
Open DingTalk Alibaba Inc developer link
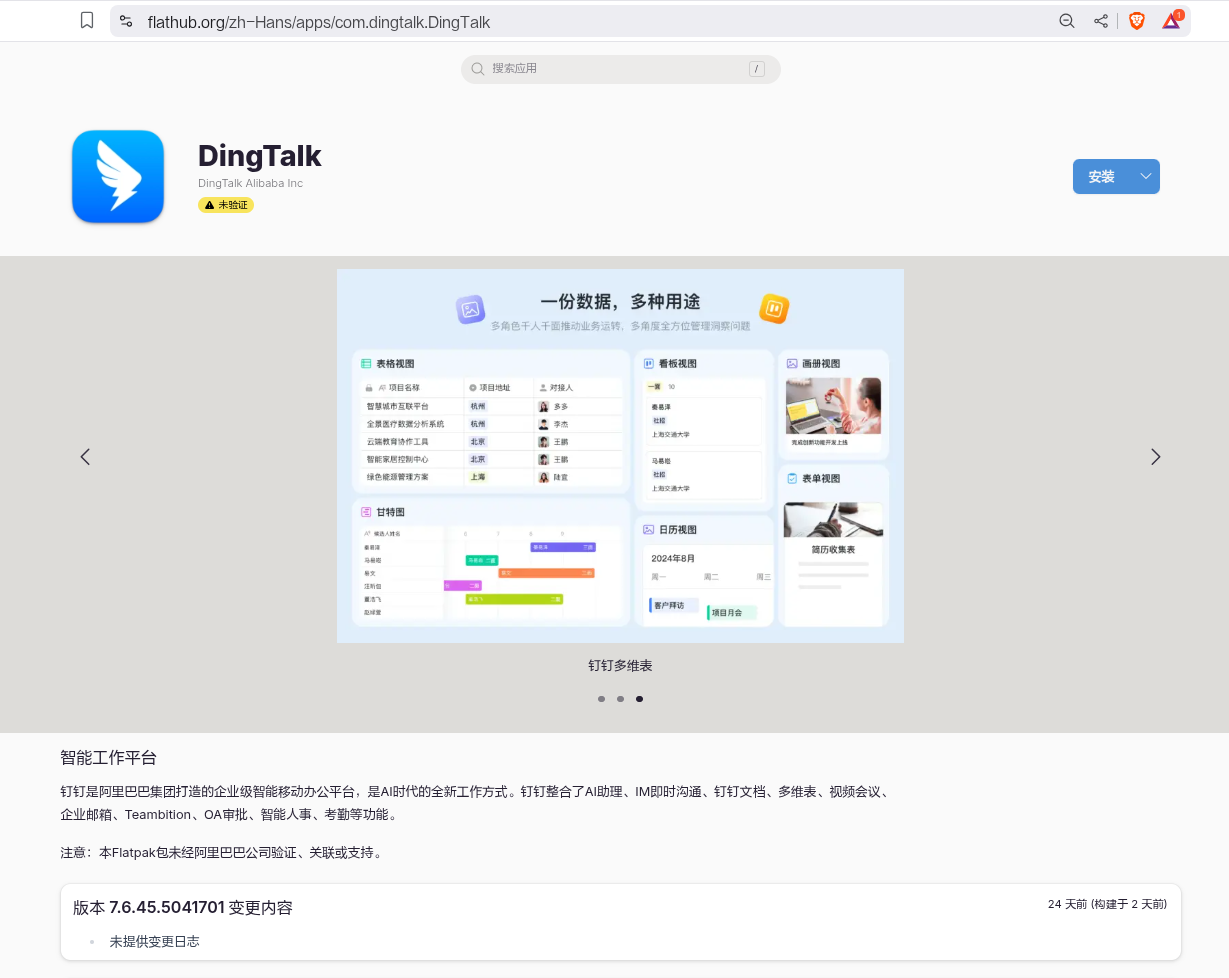coord(250,183)
